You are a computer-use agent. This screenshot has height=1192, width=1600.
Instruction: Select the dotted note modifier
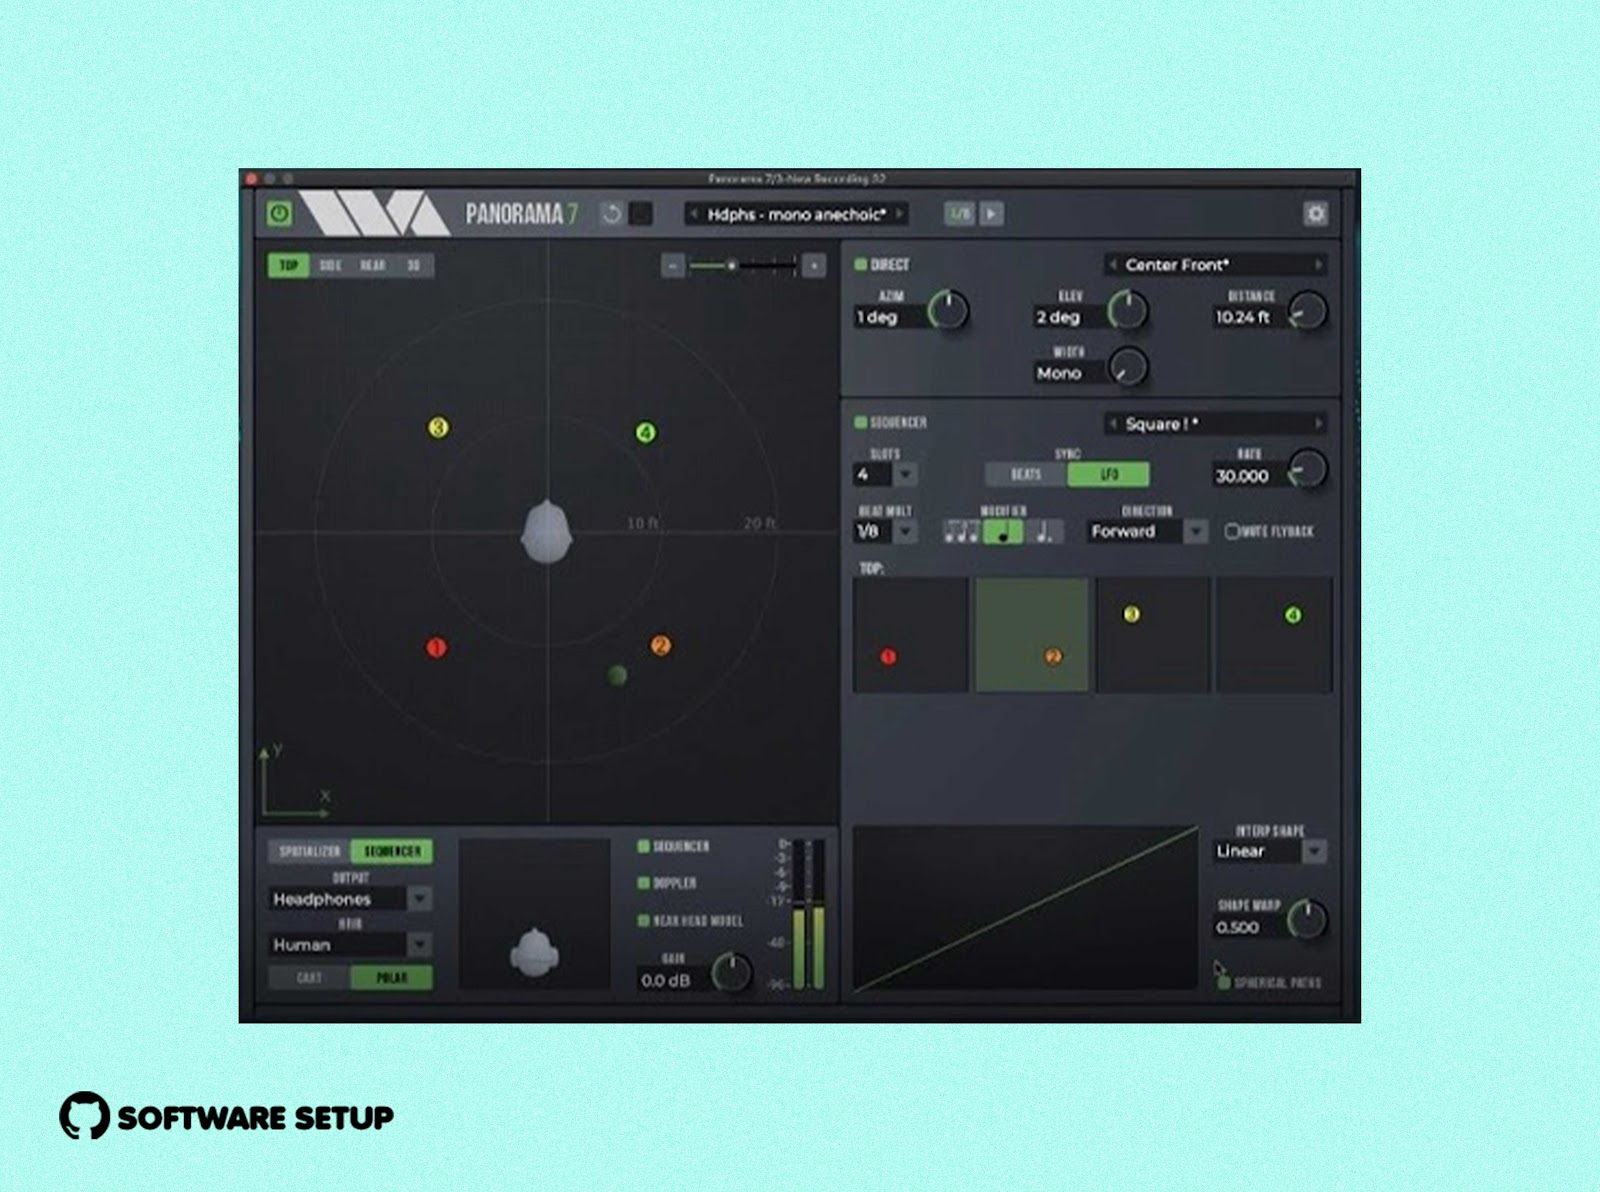pos(1044,532)
